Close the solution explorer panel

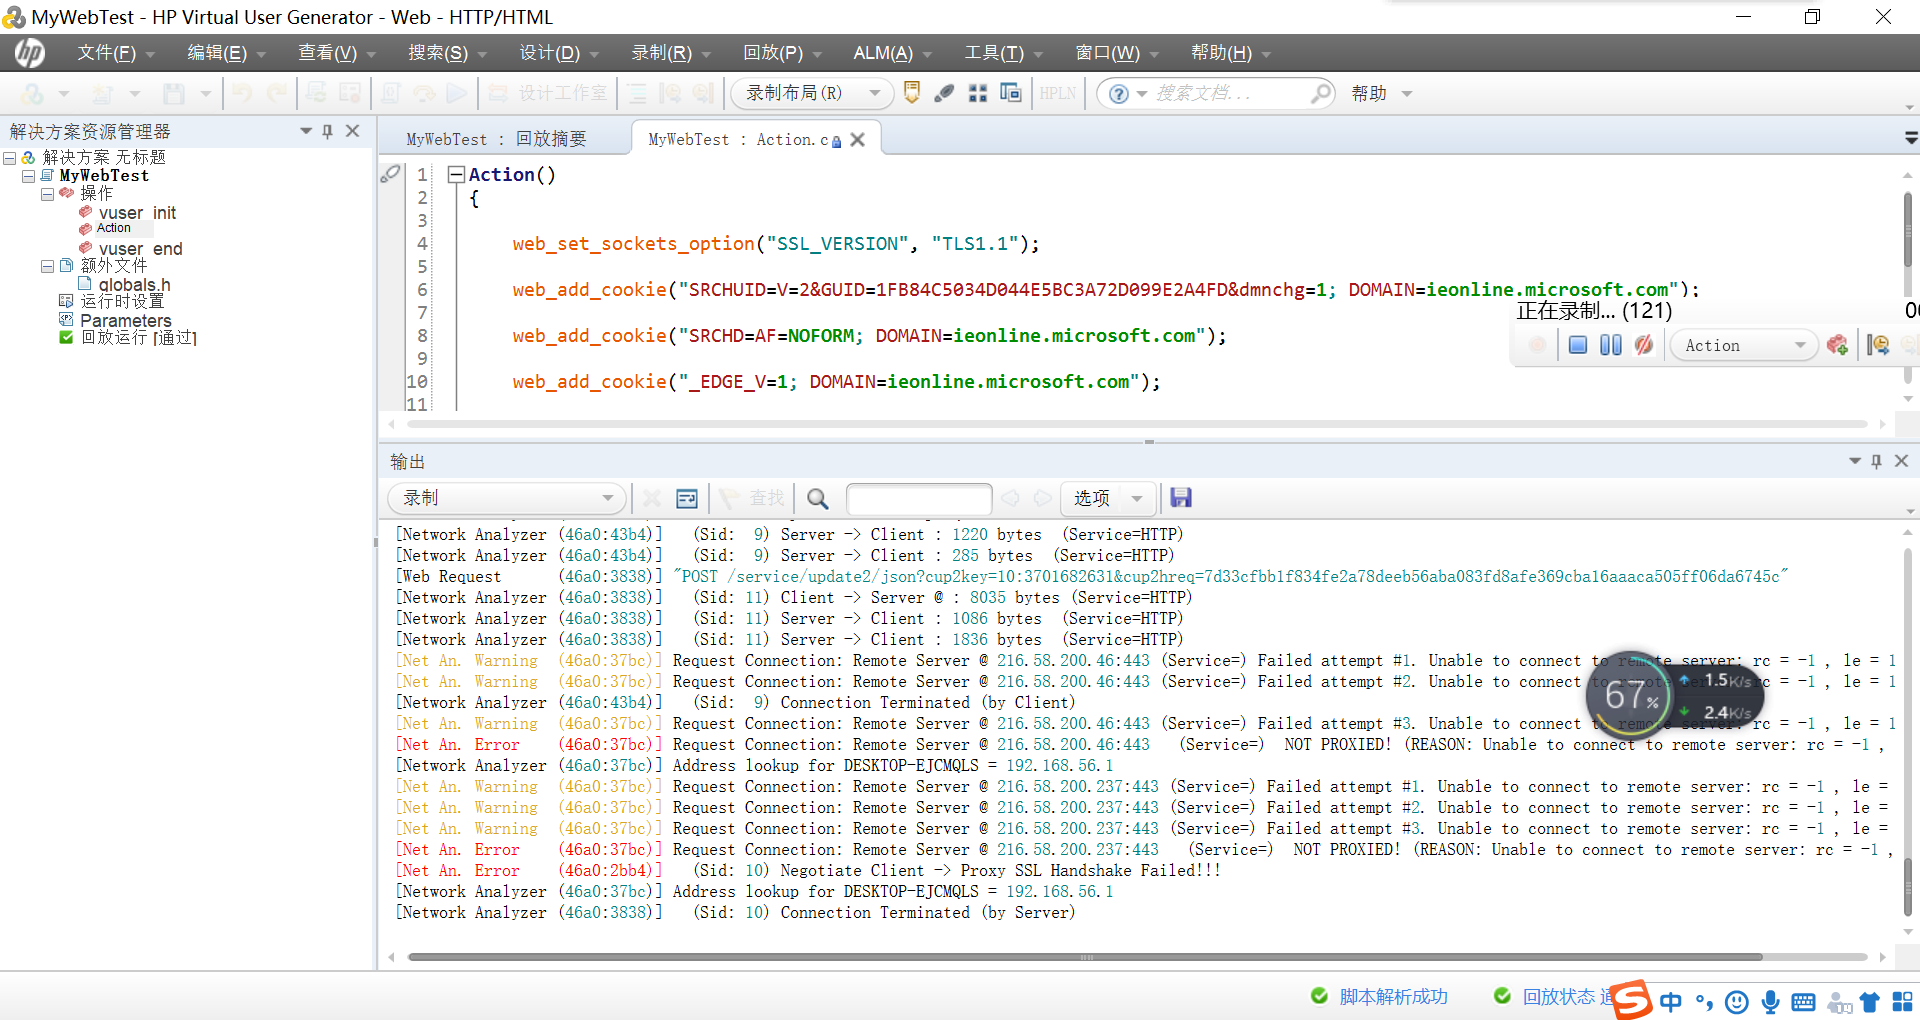(x=352, y=131)
